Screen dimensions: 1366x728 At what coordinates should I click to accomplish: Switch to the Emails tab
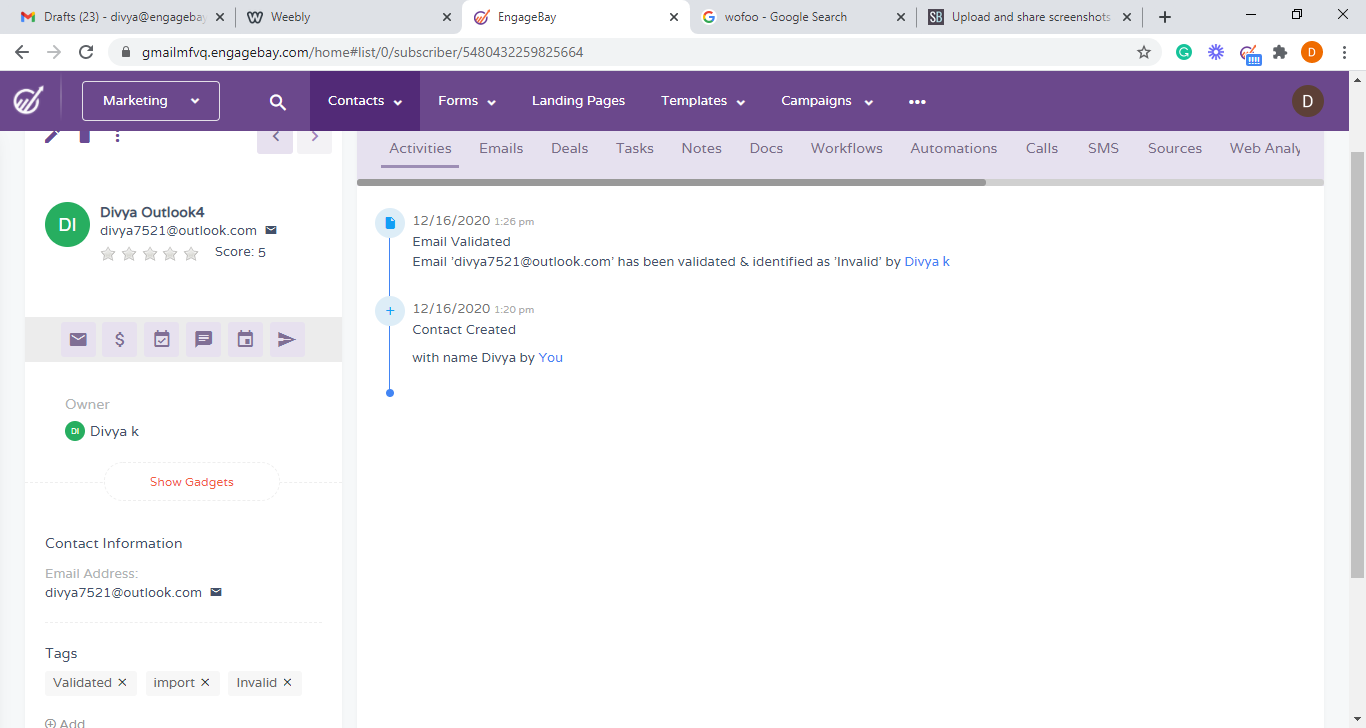click(x=501, y=148)
